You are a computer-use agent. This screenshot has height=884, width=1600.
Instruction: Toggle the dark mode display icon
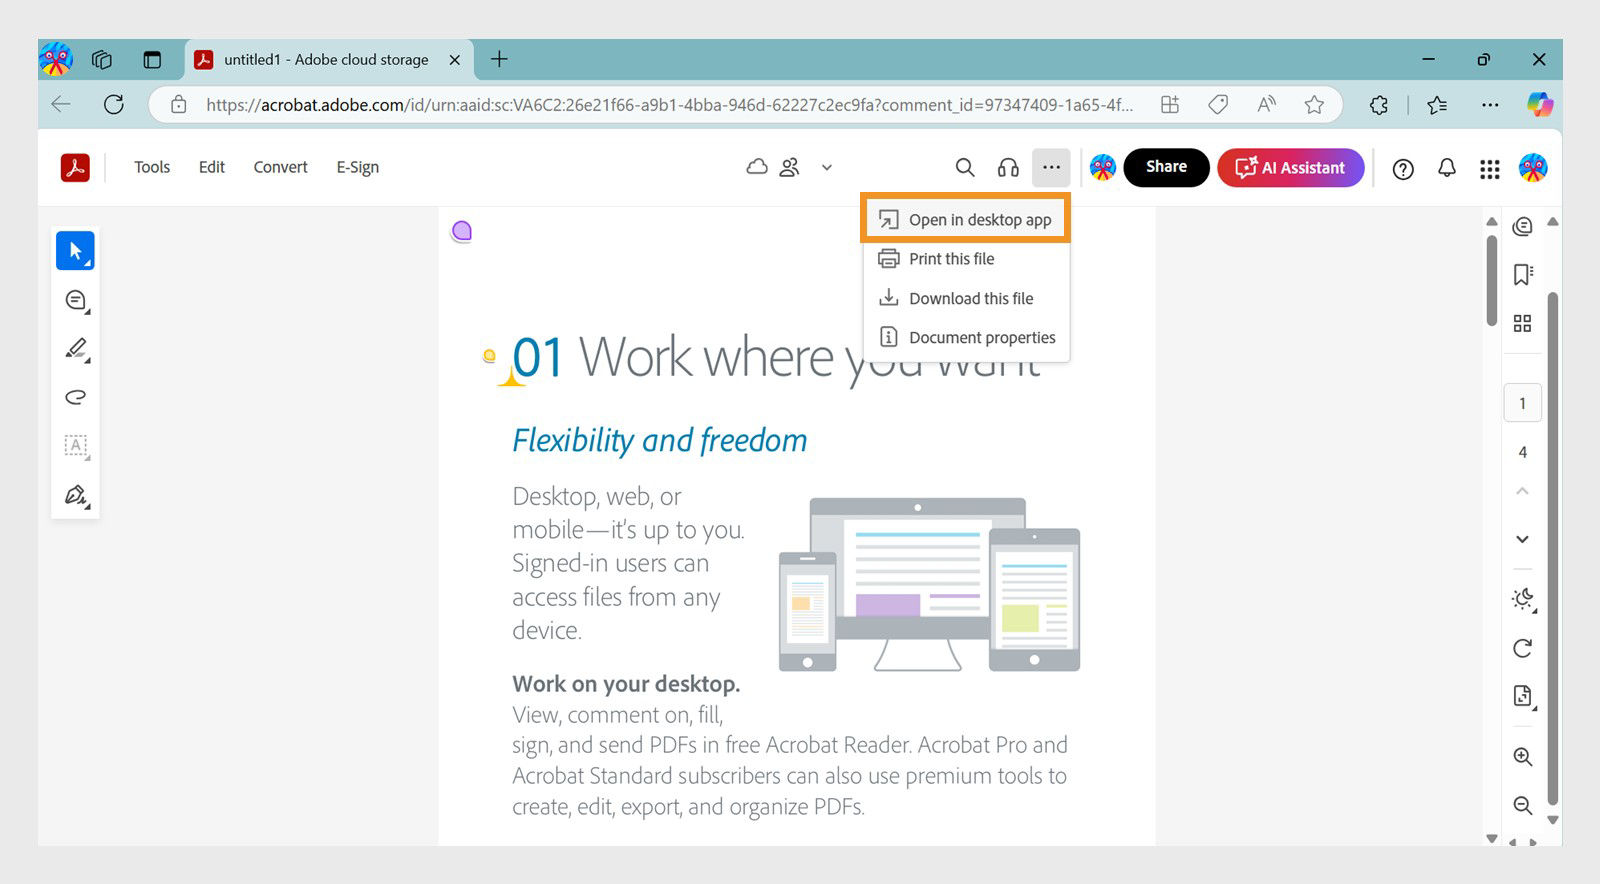(x=1523, y=599)
